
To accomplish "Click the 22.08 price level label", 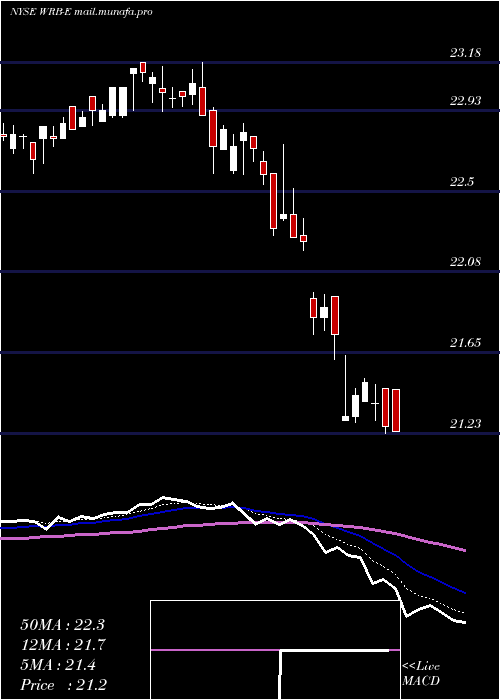I will point(465,262).
